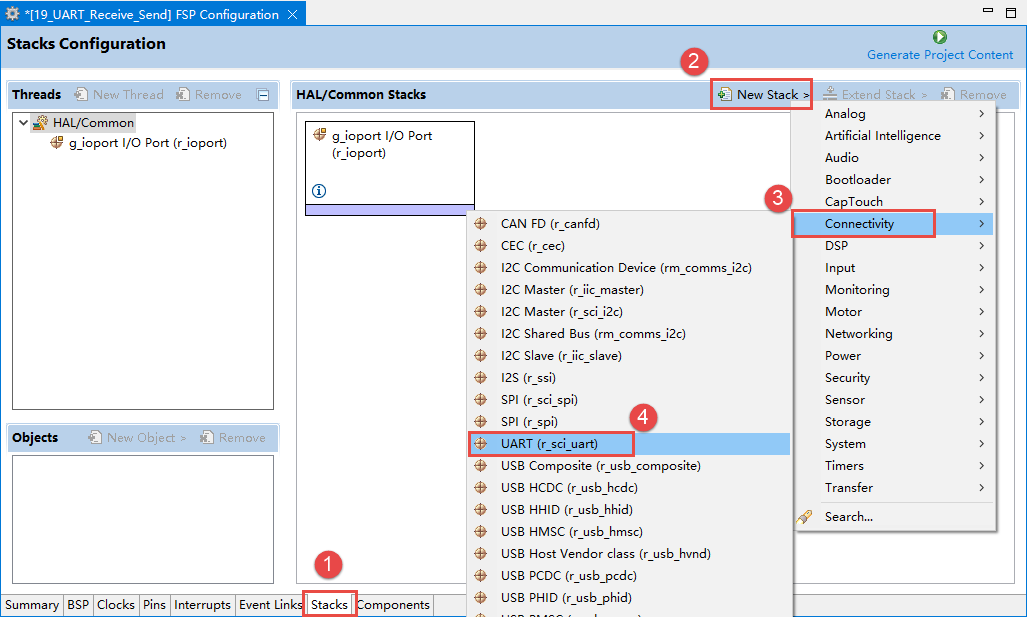
Task: Open the Clocks tab
Action: pos(116,605)
